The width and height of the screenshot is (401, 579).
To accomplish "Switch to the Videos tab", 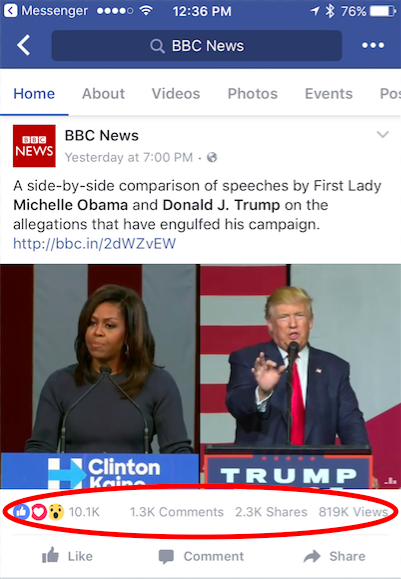I will click(176, 94).
